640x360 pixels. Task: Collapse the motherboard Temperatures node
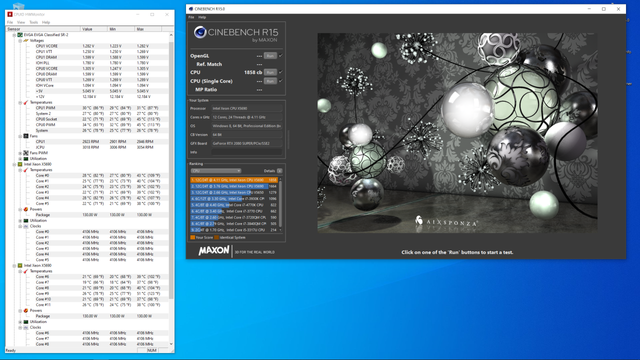(x=20, y=102)
